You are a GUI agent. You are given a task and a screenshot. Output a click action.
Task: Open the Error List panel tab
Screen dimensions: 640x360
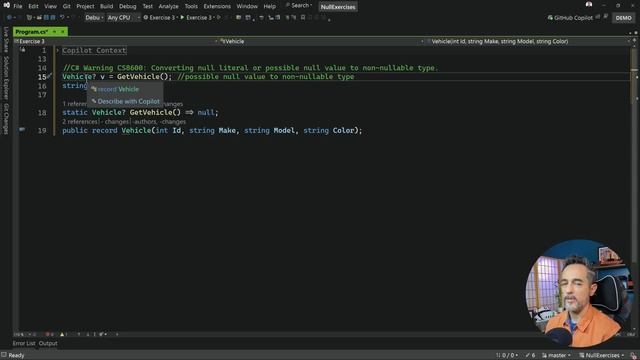[x=24, y=343]
